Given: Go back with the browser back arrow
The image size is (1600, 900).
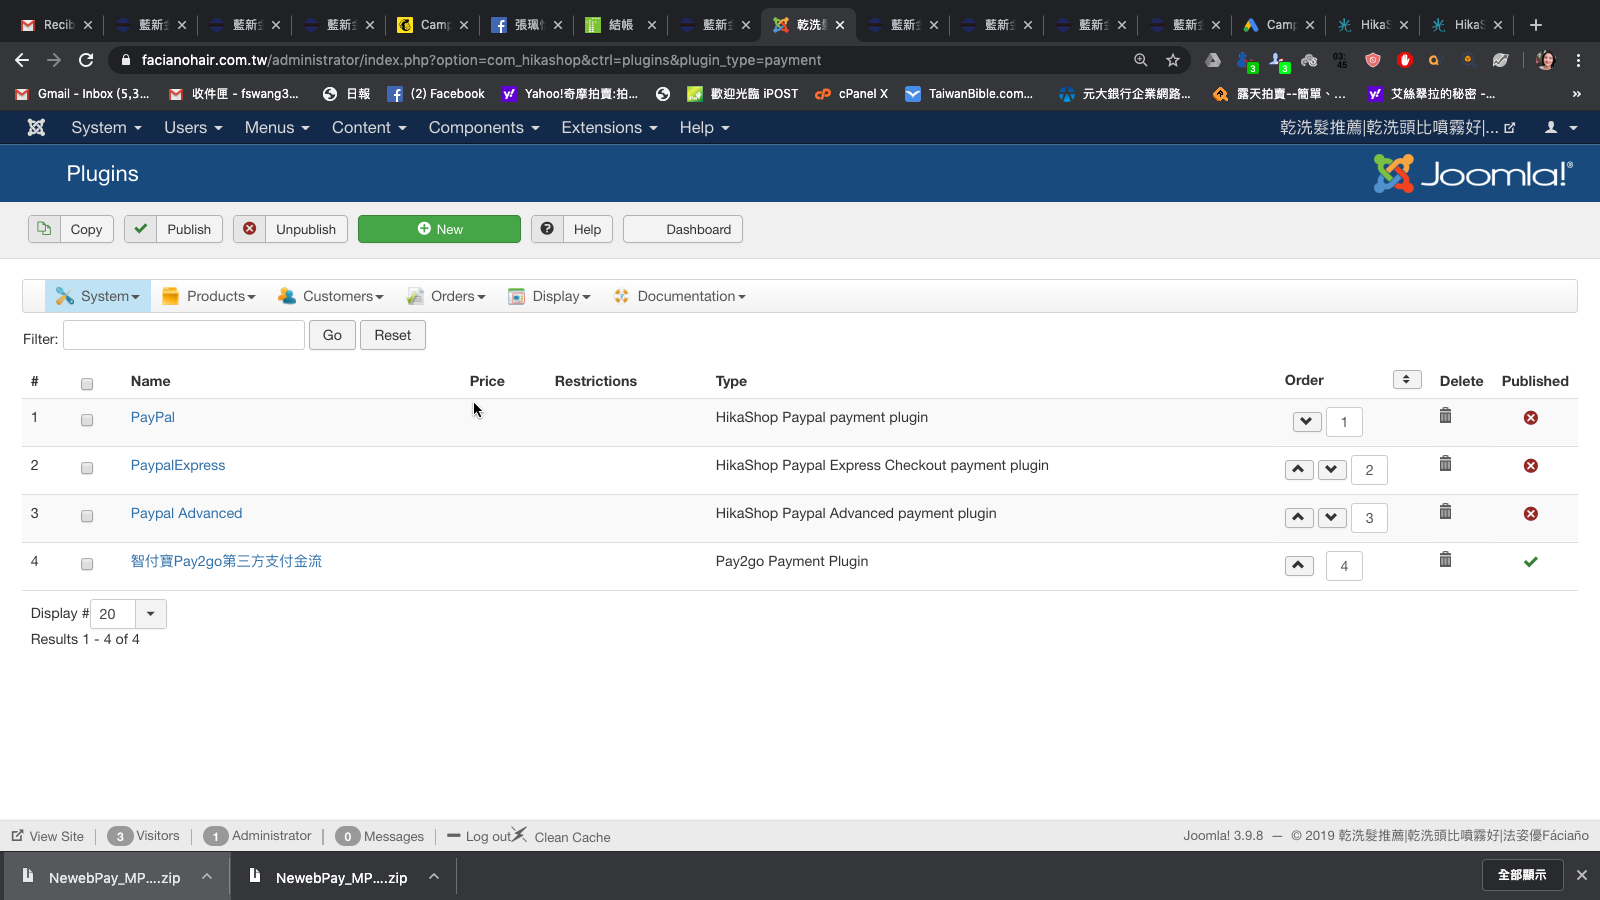Looking at the screenshot, I should click(22, 60).
